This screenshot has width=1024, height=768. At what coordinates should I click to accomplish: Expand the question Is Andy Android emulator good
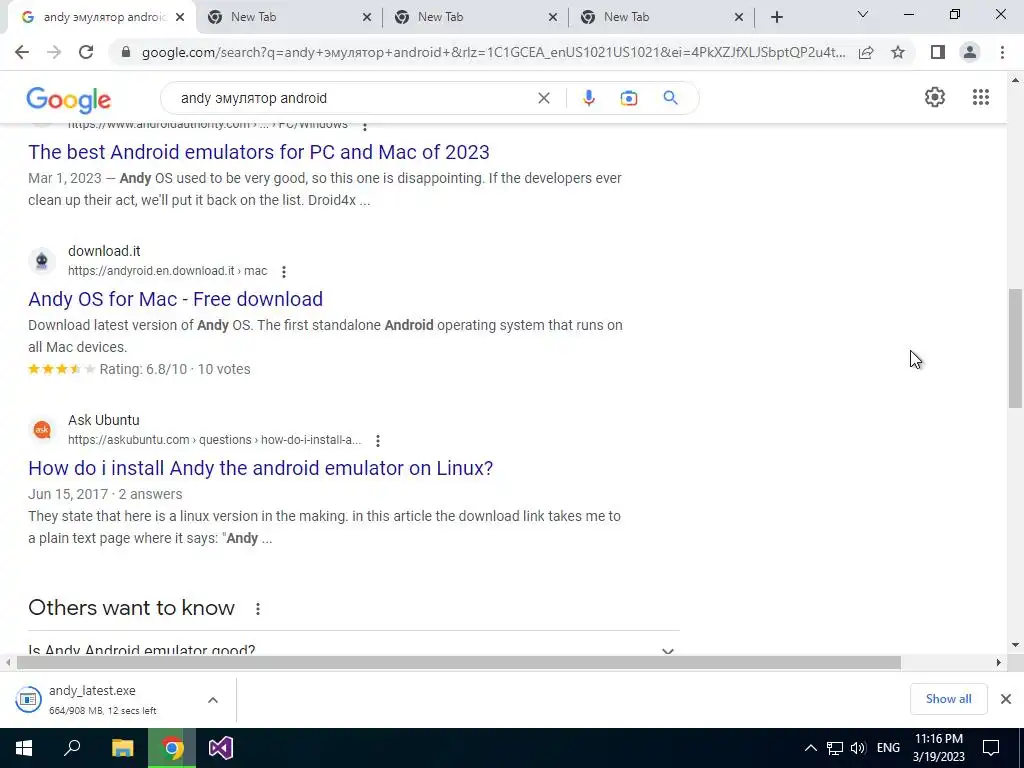353,650
